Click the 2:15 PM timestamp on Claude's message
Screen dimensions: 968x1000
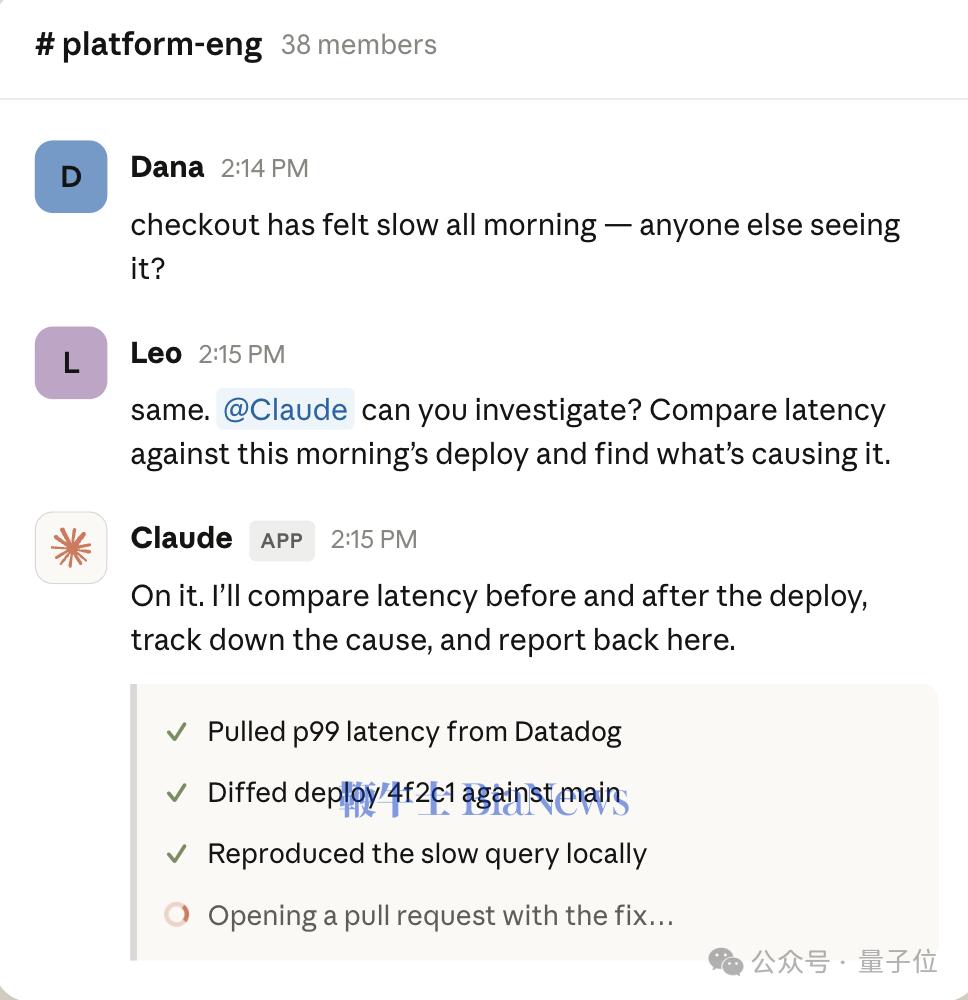coord(374,540)
